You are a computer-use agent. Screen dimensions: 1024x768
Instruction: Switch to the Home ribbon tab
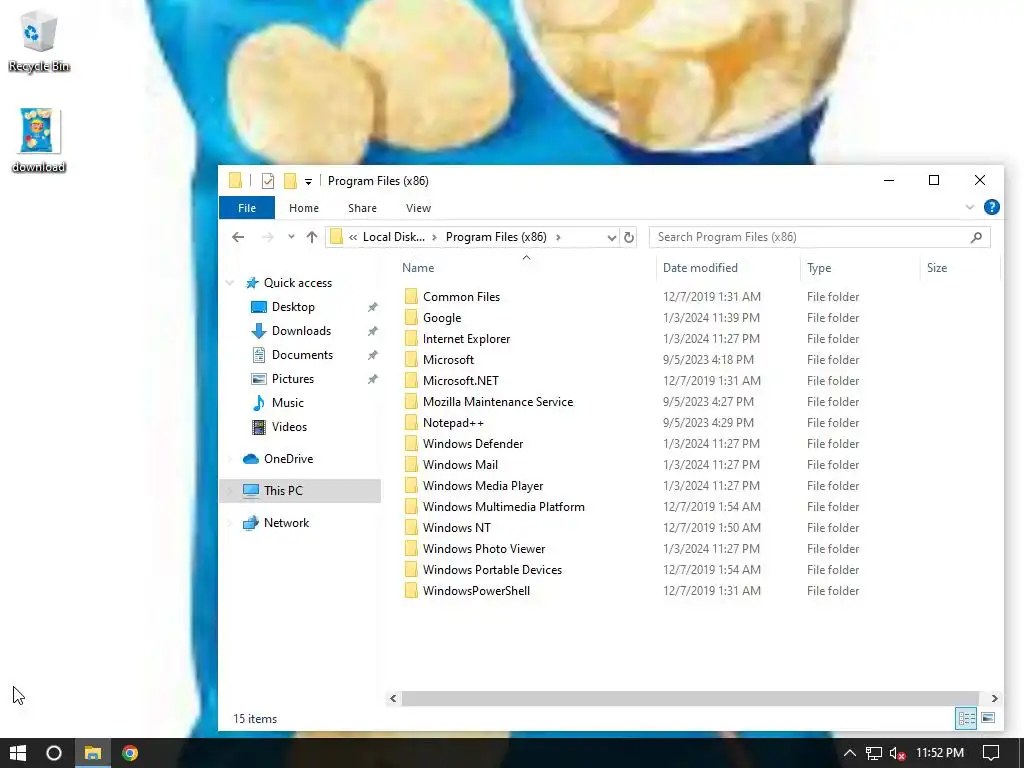pyautogui.click(x=304, y=208)
